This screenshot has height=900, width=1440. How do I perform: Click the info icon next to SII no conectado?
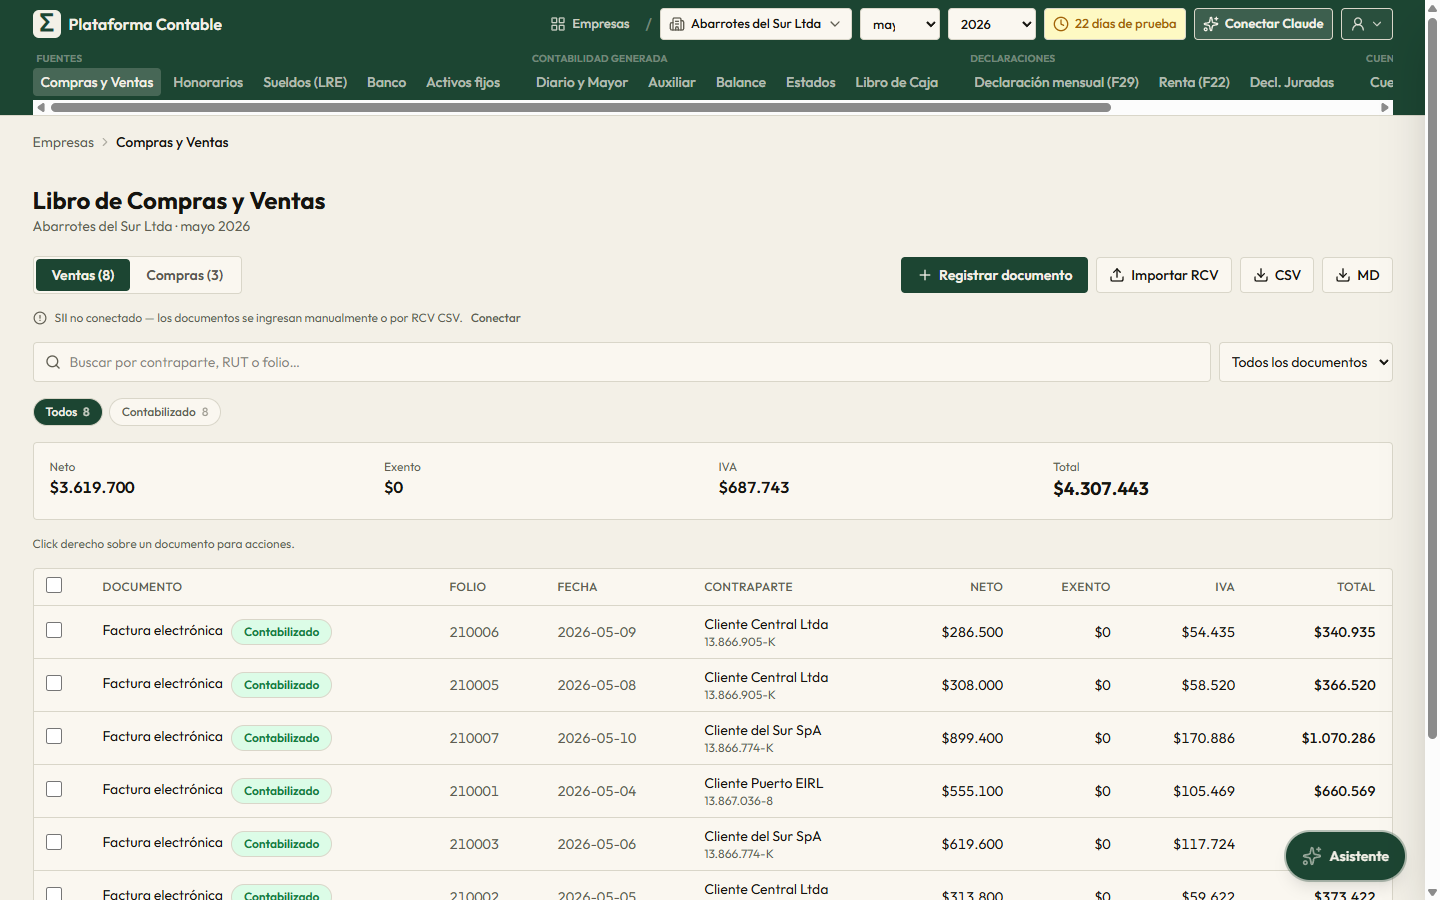[40, 318]
